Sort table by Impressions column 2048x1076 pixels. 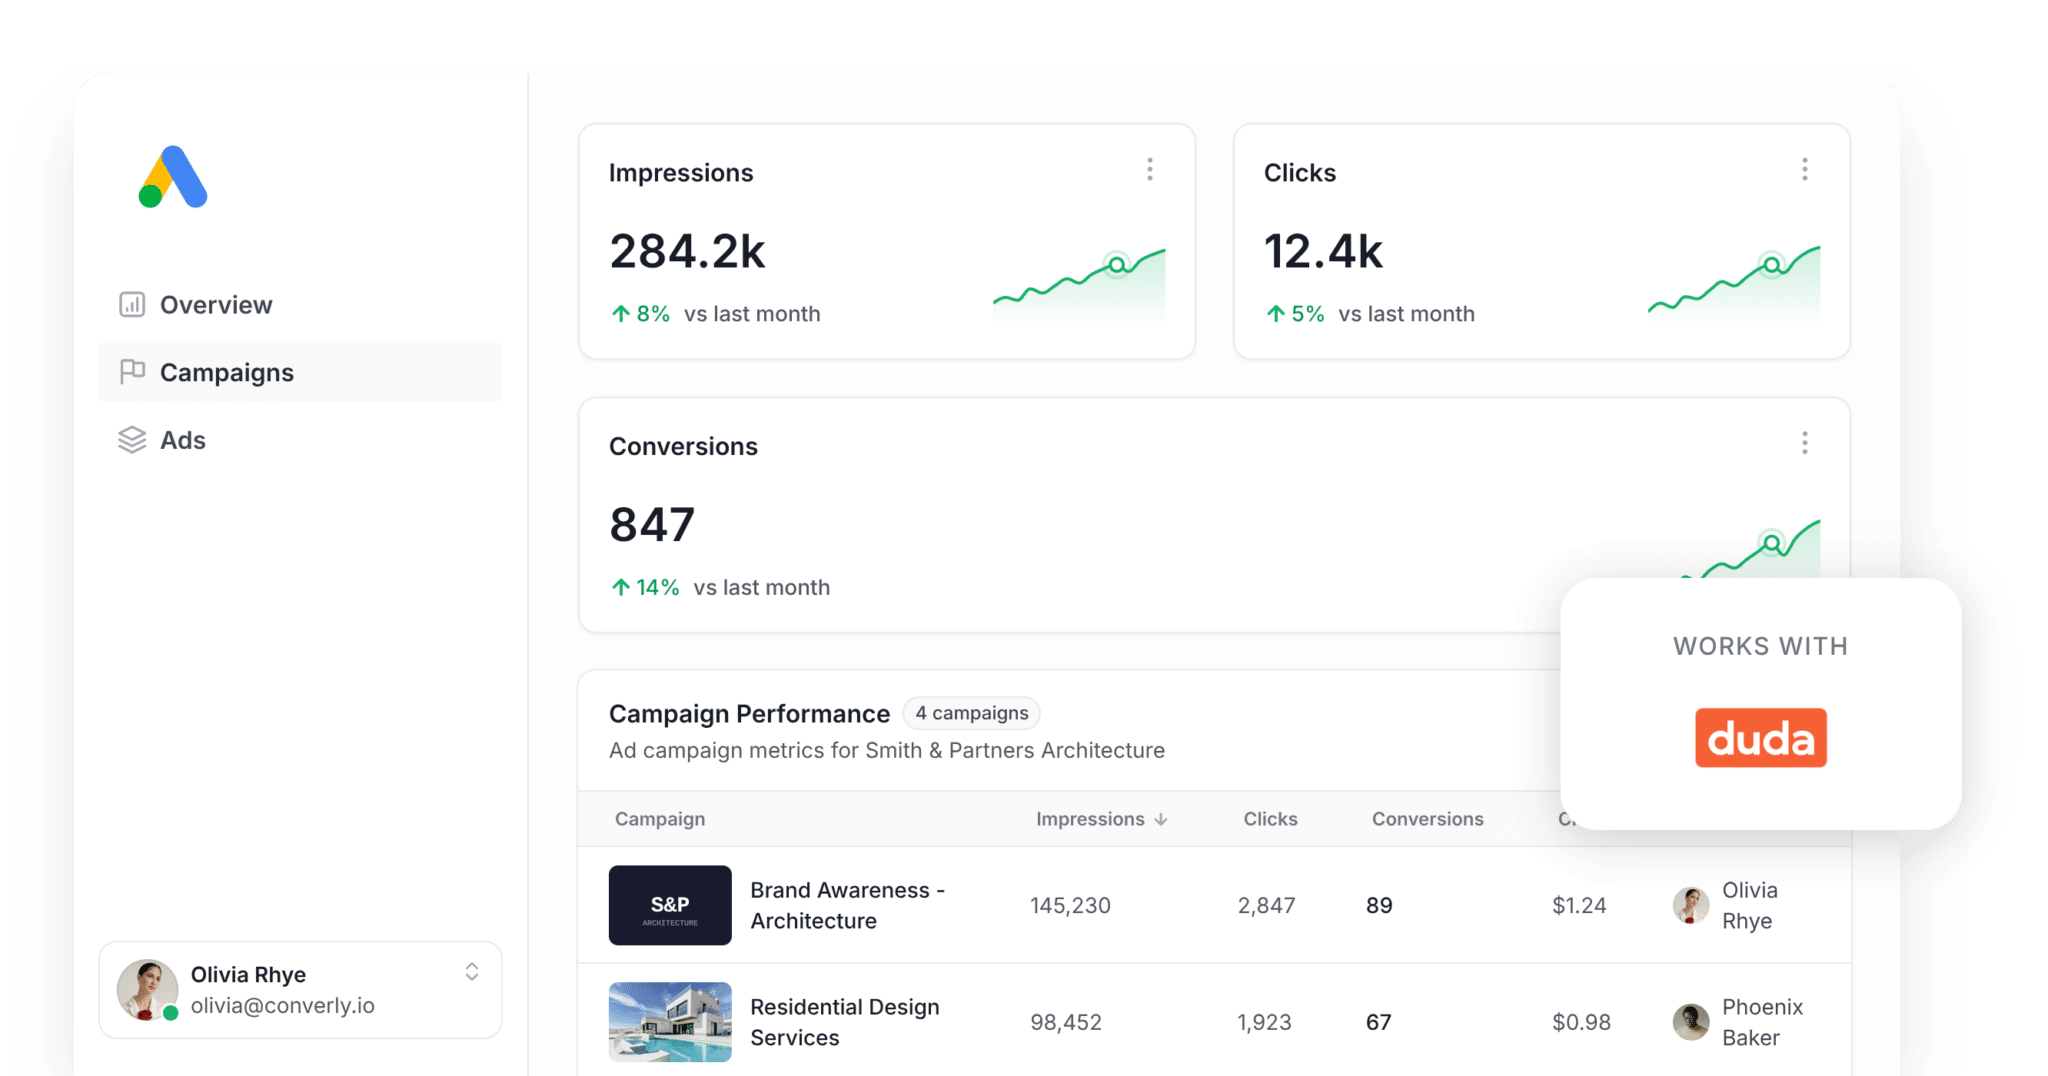1101,819
